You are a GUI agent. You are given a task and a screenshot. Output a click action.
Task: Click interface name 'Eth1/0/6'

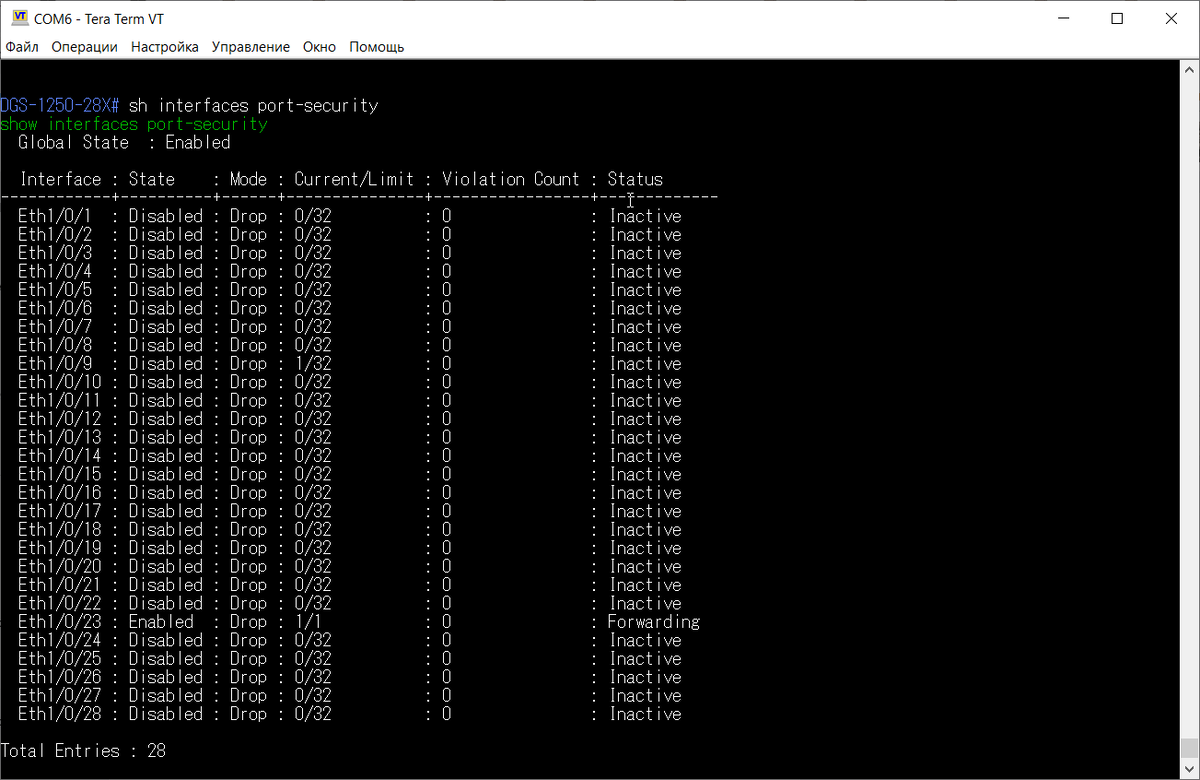[55, 308]
